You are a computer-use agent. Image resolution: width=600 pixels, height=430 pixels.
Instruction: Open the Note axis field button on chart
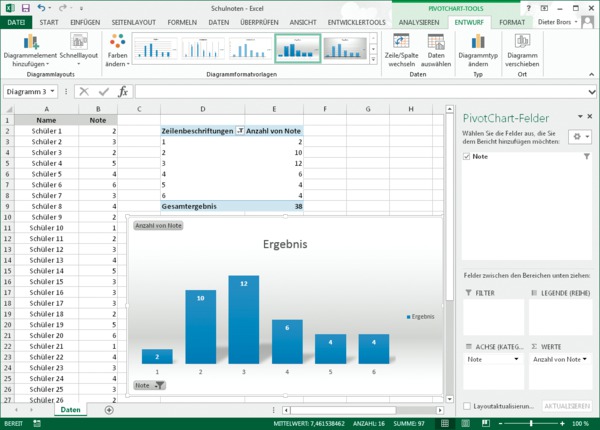tap(149, 385)
